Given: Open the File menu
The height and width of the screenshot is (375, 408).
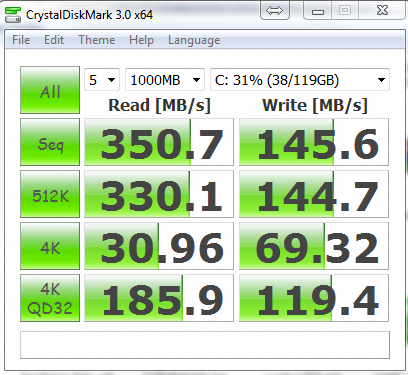Looking at the screenshot, I should [21, 40].
